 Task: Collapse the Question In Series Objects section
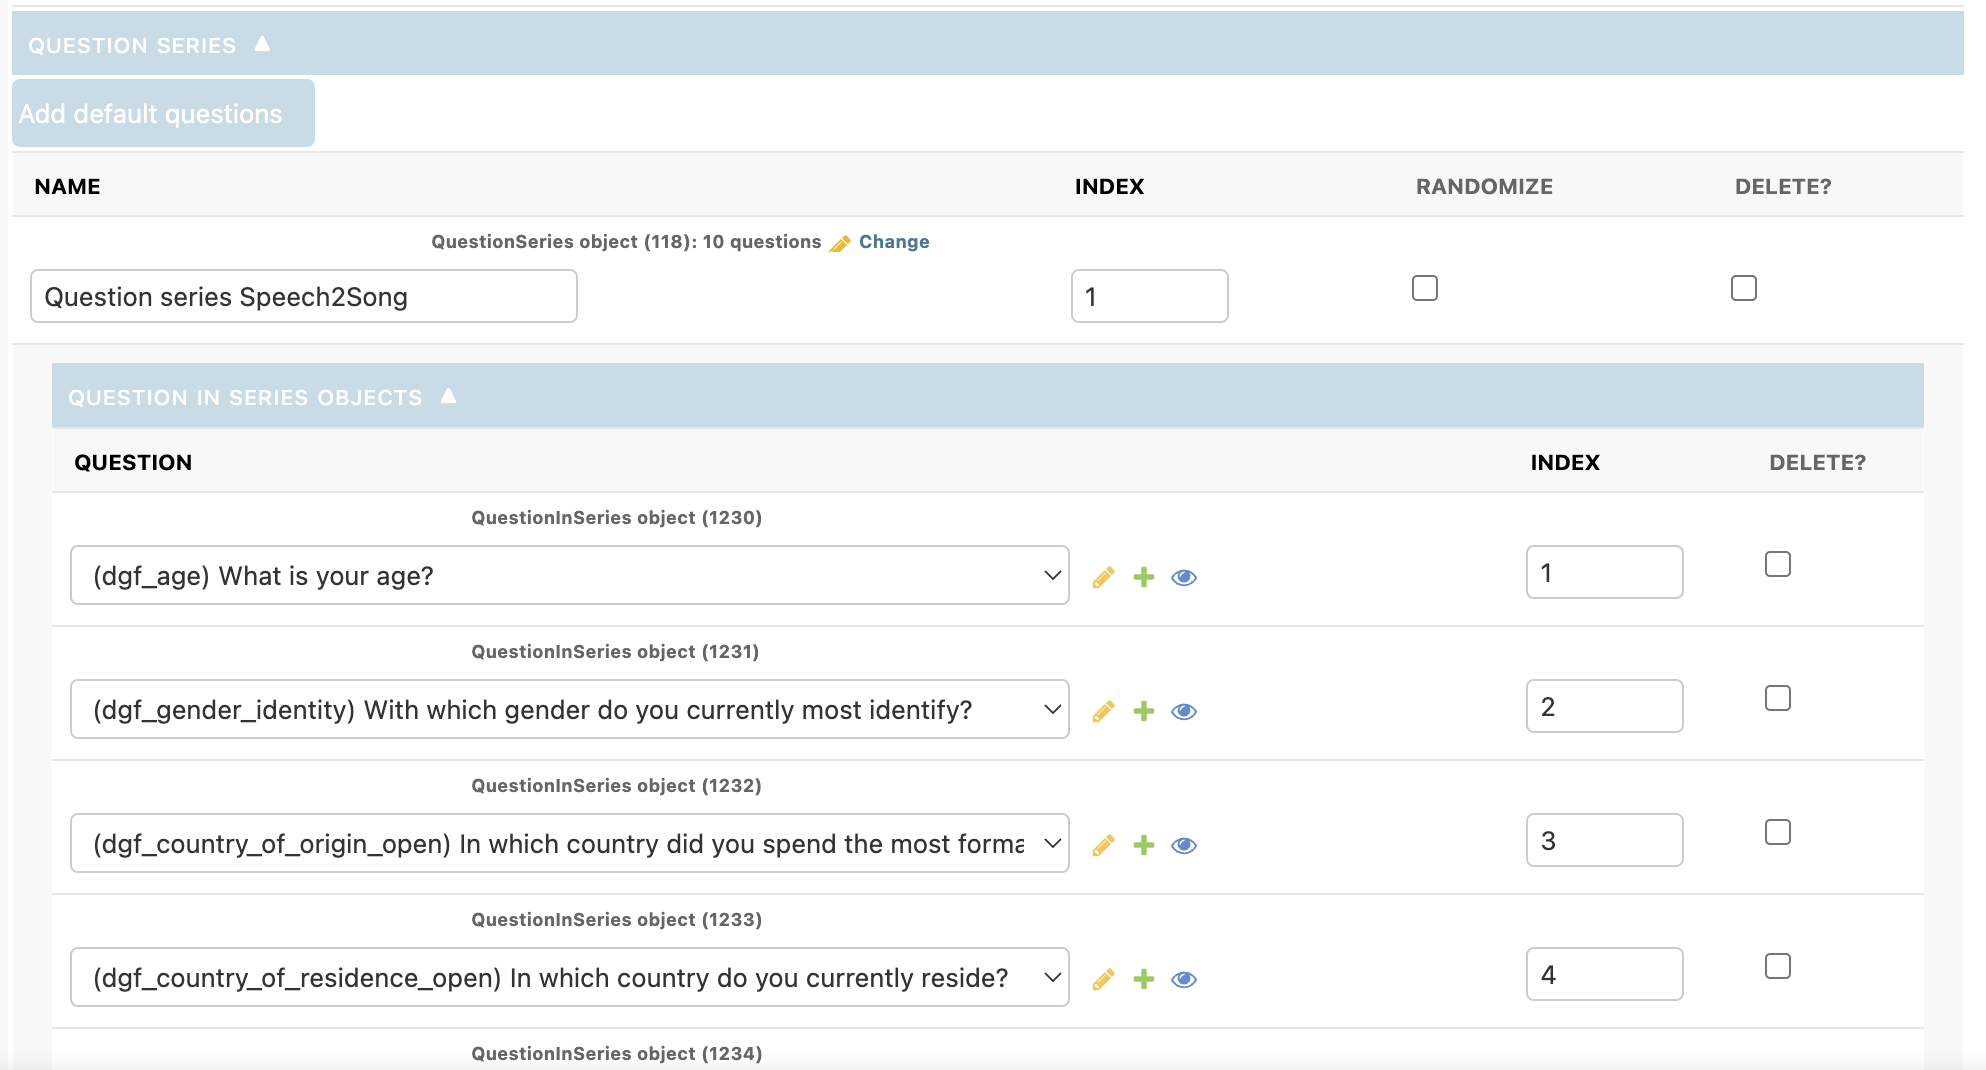coord(449,396)
